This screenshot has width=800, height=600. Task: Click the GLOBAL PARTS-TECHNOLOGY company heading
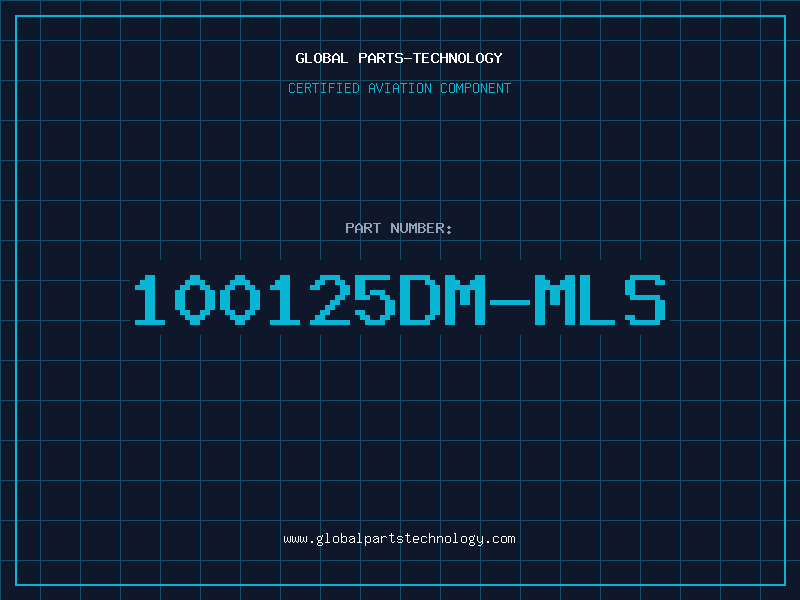[x=399, y=58]
